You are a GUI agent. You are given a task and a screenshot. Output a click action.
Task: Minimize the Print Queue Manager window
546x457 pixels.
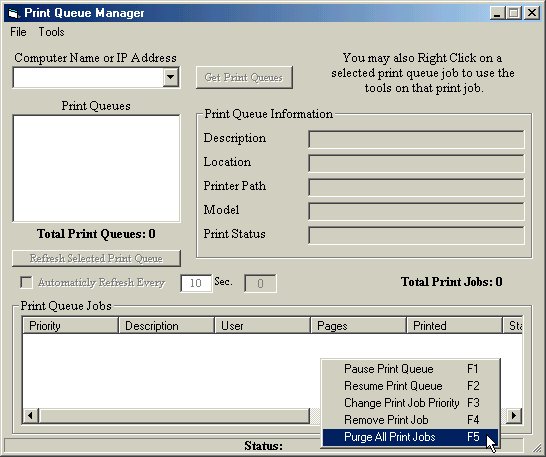pyautogui.click(x=497, y=13)
